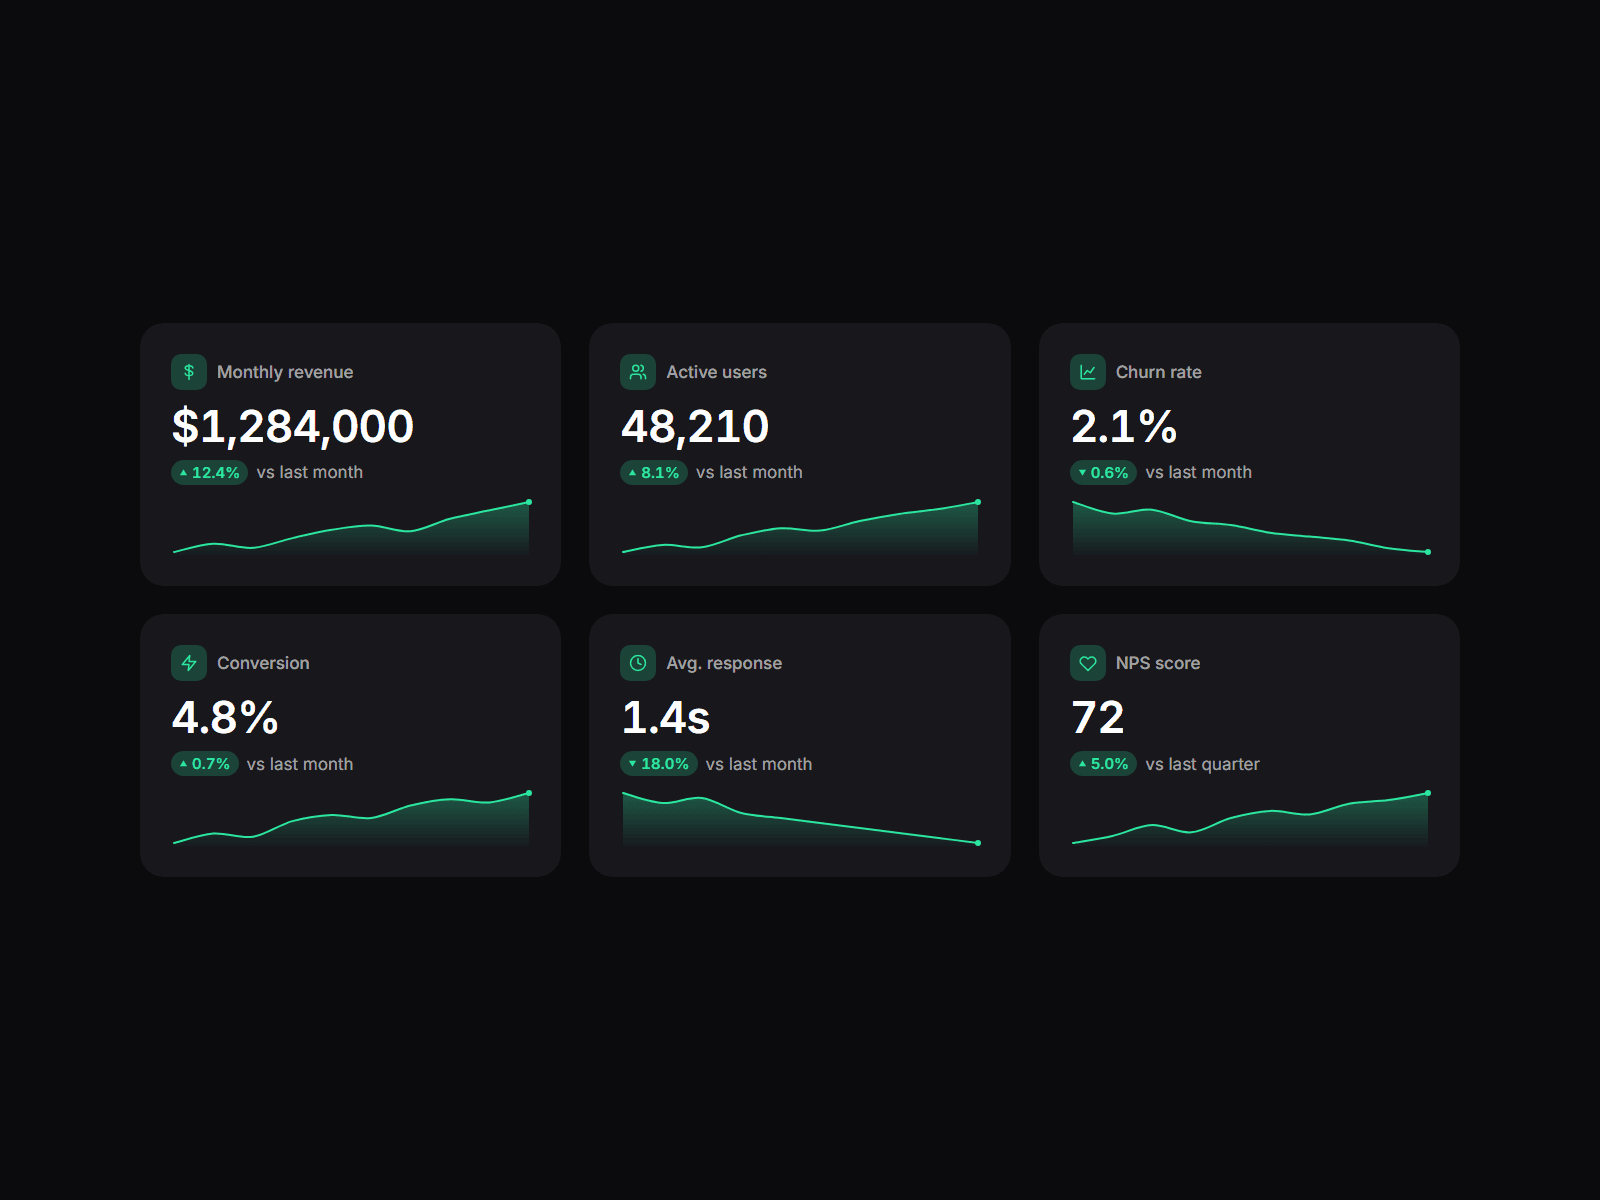Viewport: 1600px width, 1200px height.
Task: Click the NPS score sparkline chart
Action: tap(1250, 818)
